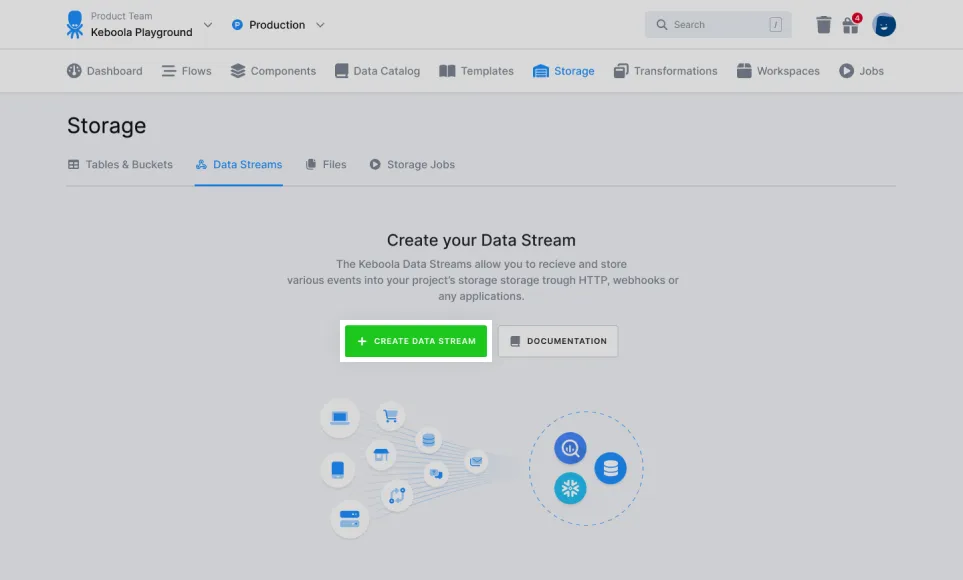Click the Create your Data Stream heading

click(481, 240)
